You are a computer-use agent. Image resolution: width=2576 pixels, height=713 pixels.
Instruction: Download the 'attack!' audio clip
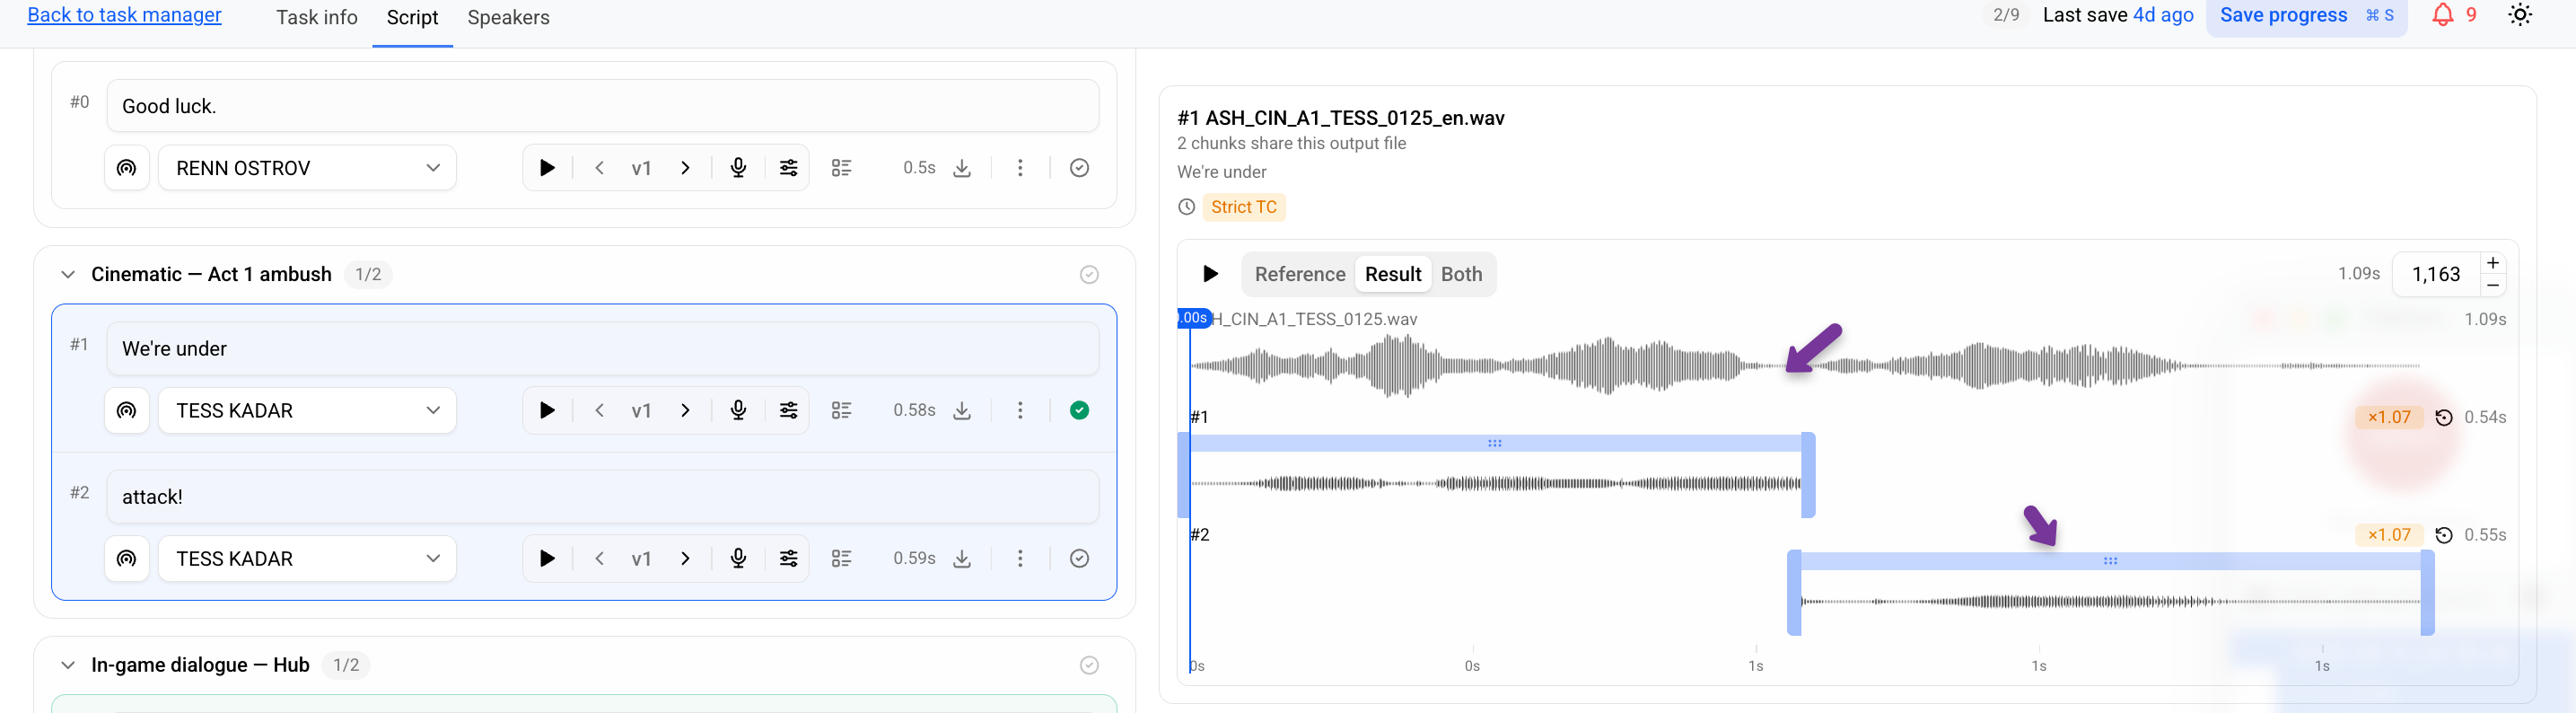tap(962, 558)
